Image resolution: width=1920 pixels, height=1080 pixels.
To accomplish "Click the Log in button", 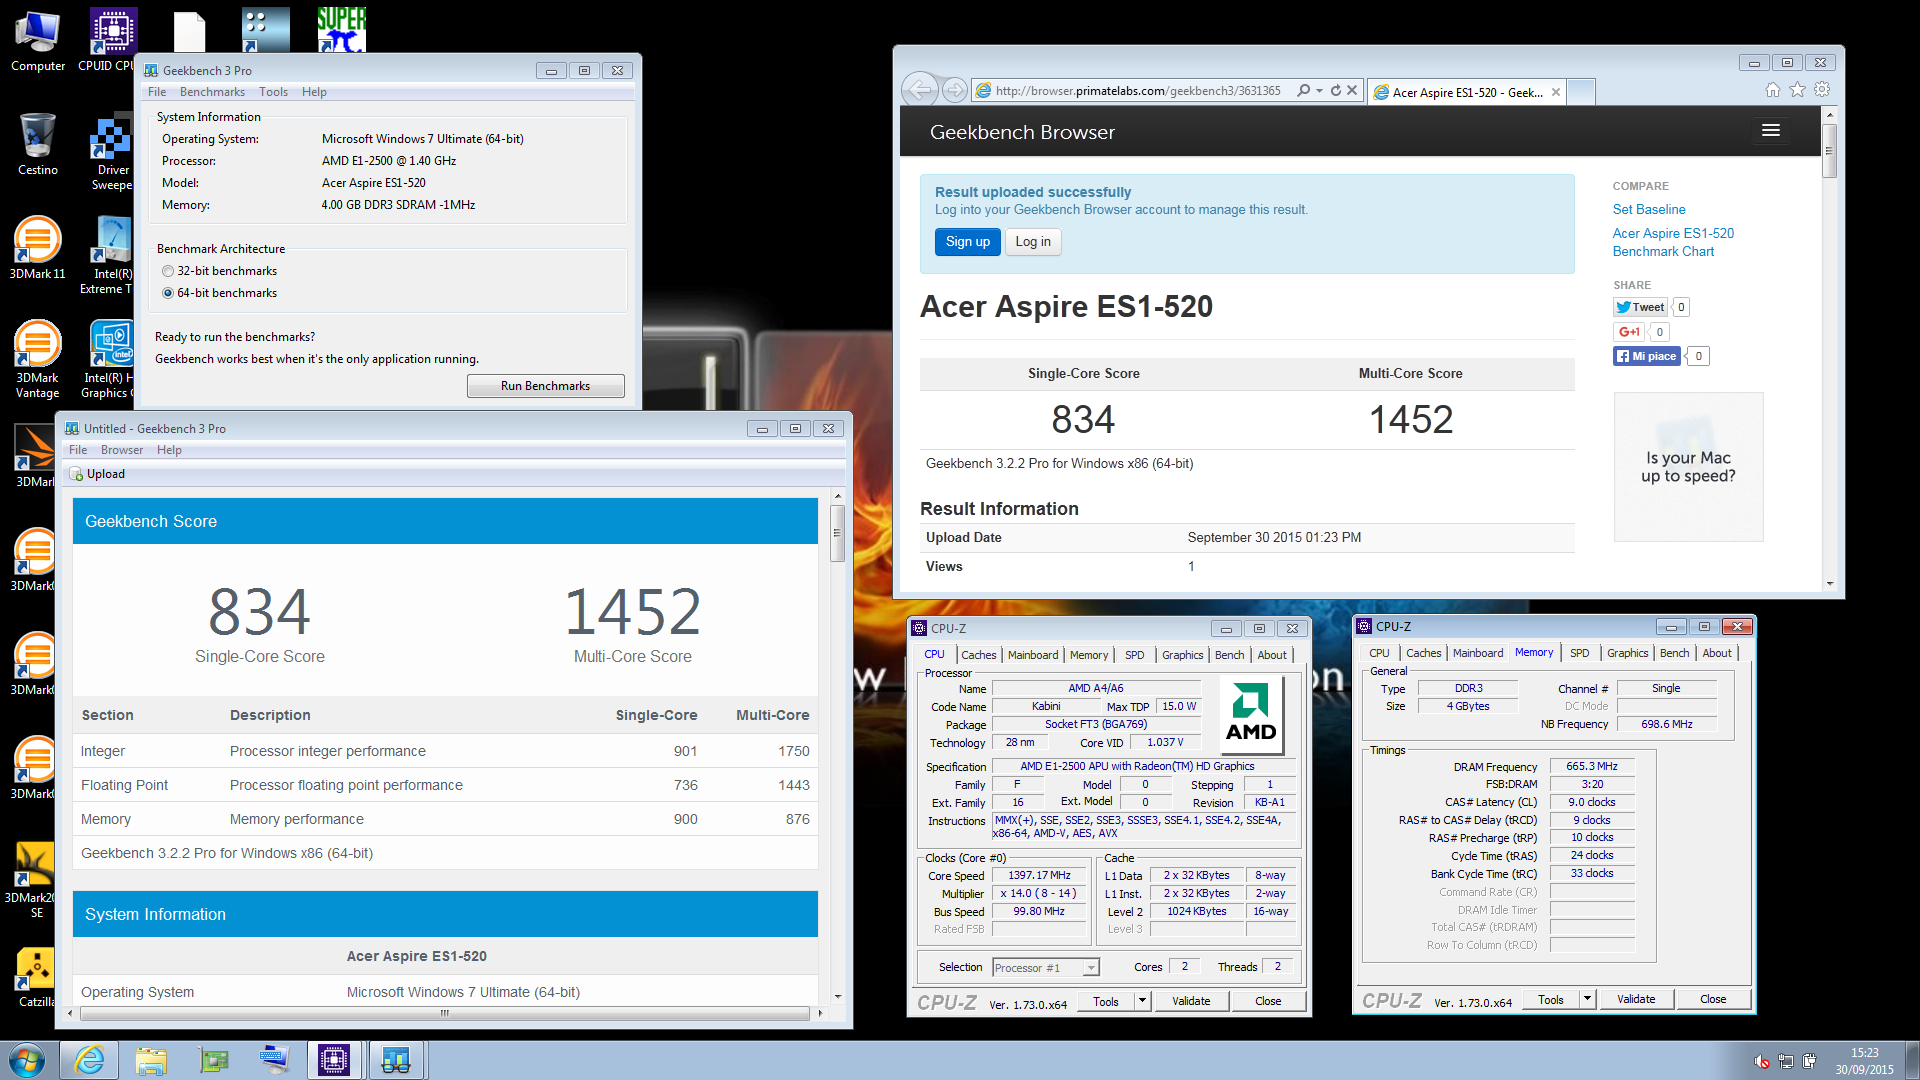I will point(1033,242).
